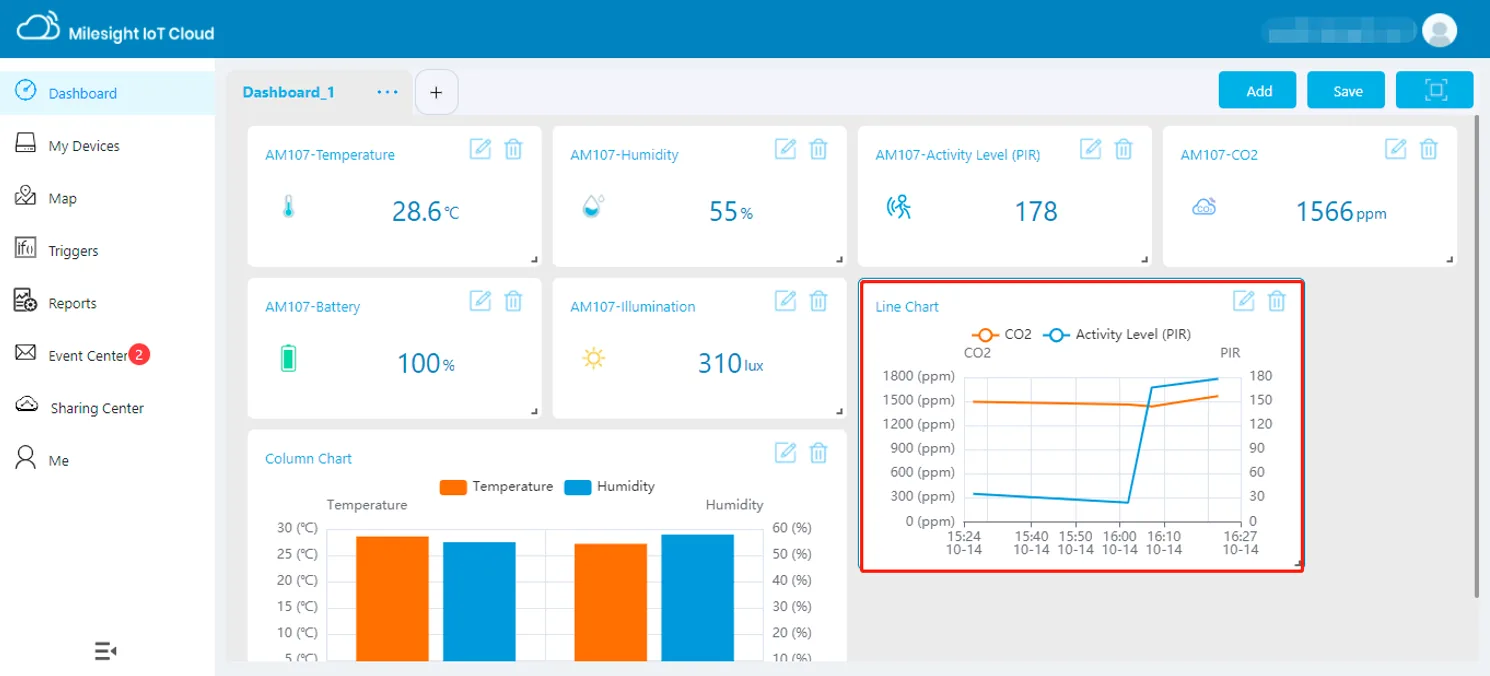
Task: Delete the AM107-Humidity widget
Action: click(818, 149)
